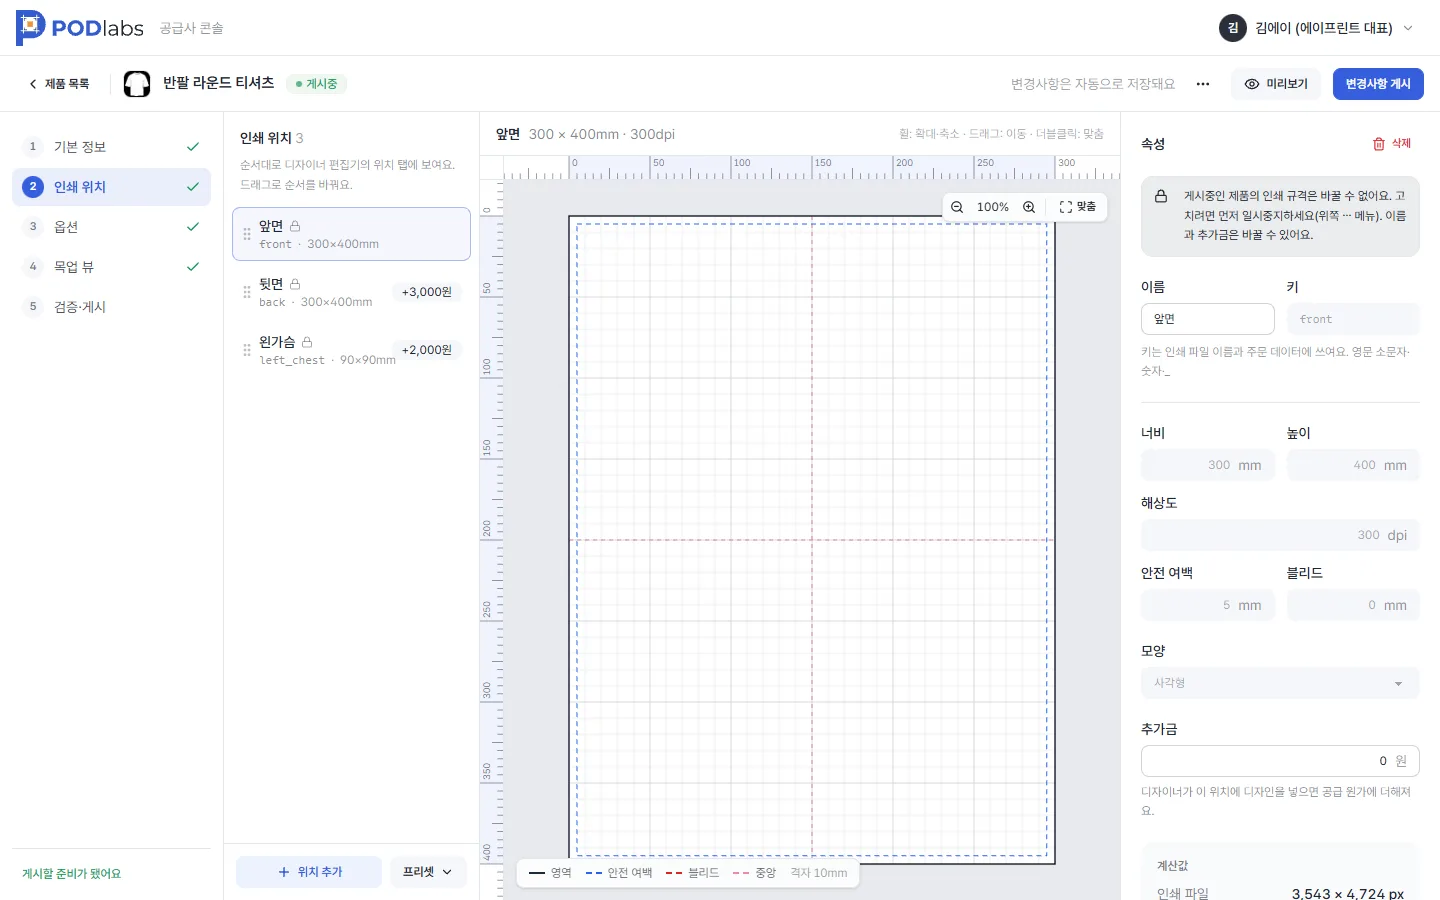Click the lock icon next to 뒷면

click(295, 284)
